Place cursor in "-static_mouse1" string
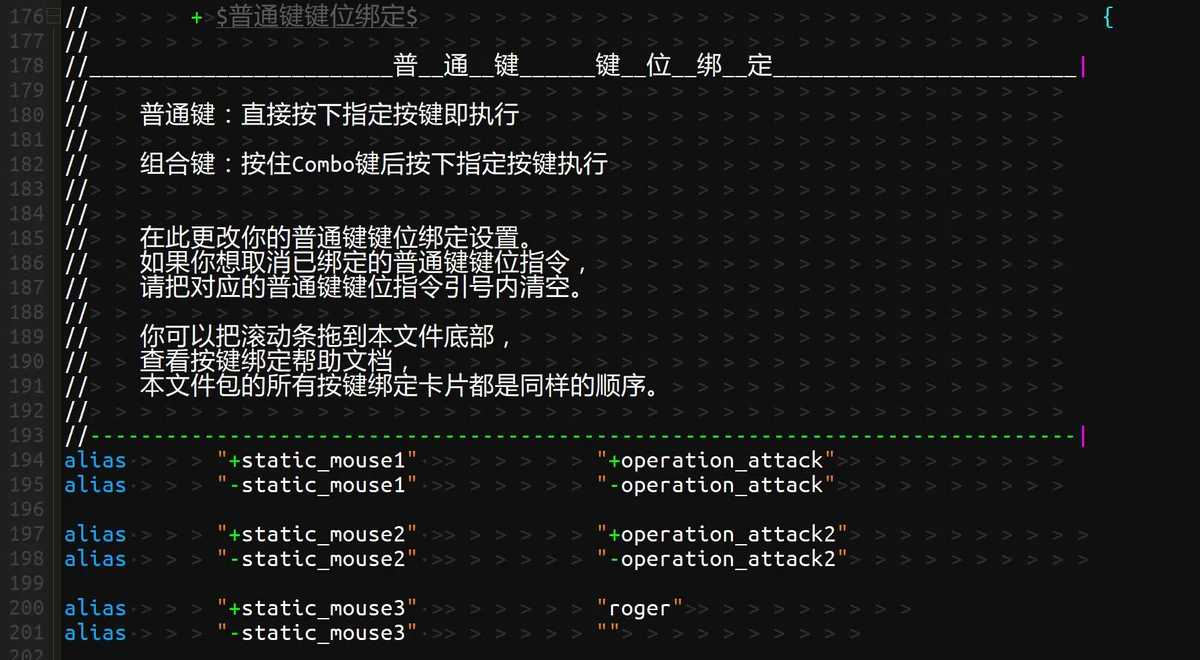The width and height of the screenshot is (1200, 660). pyautogui.click(x=317, y=485)
